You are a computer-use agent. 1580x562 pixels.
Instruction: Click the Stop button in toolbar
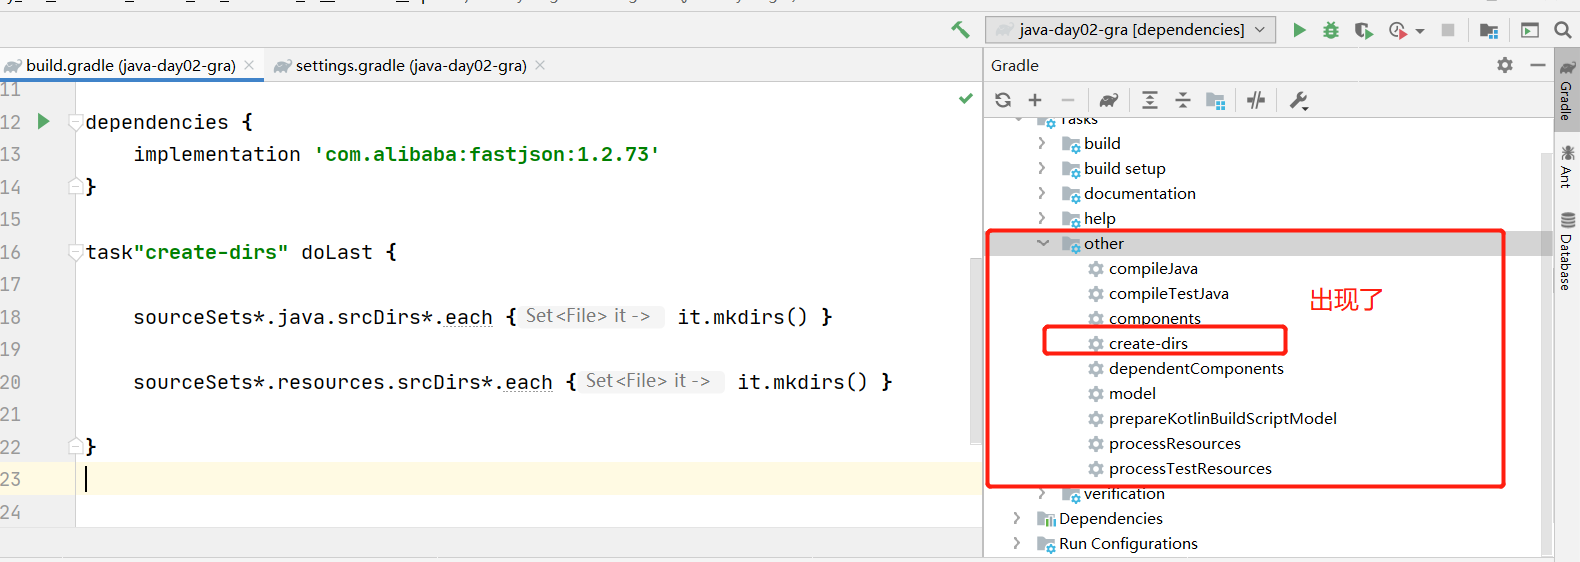[1447, 30]
